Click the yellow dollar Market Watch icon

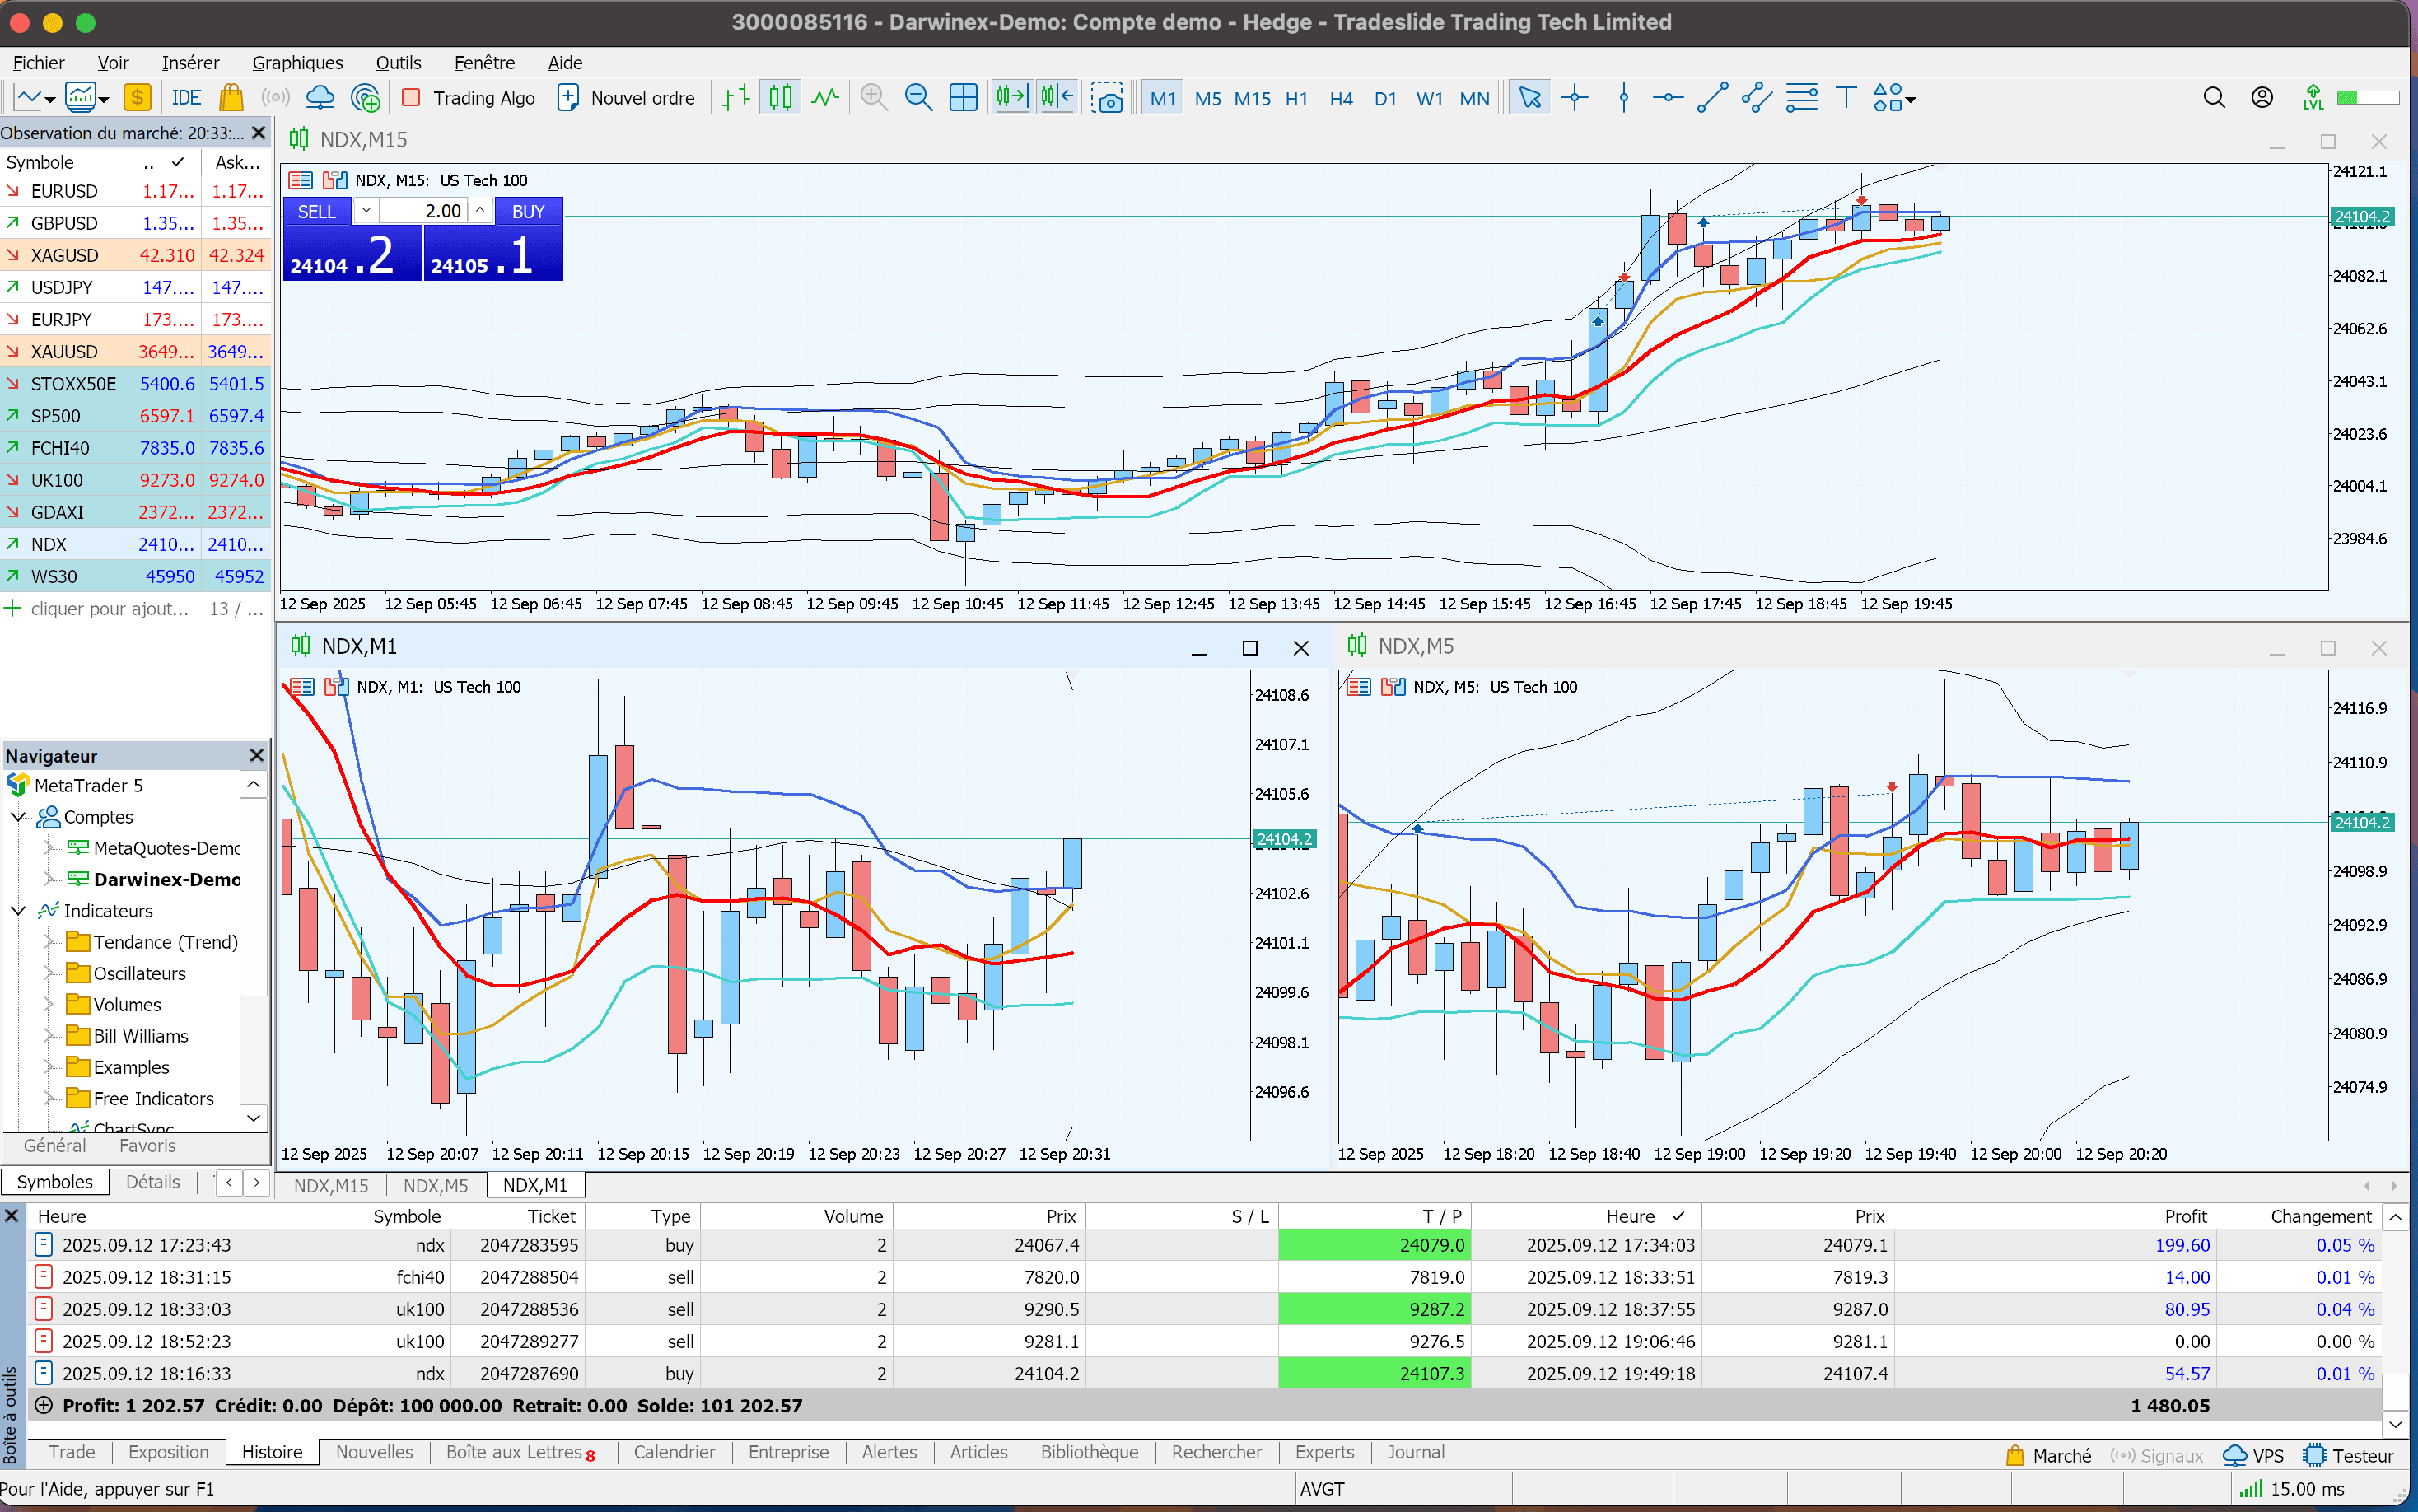click(x=137, y=98)
